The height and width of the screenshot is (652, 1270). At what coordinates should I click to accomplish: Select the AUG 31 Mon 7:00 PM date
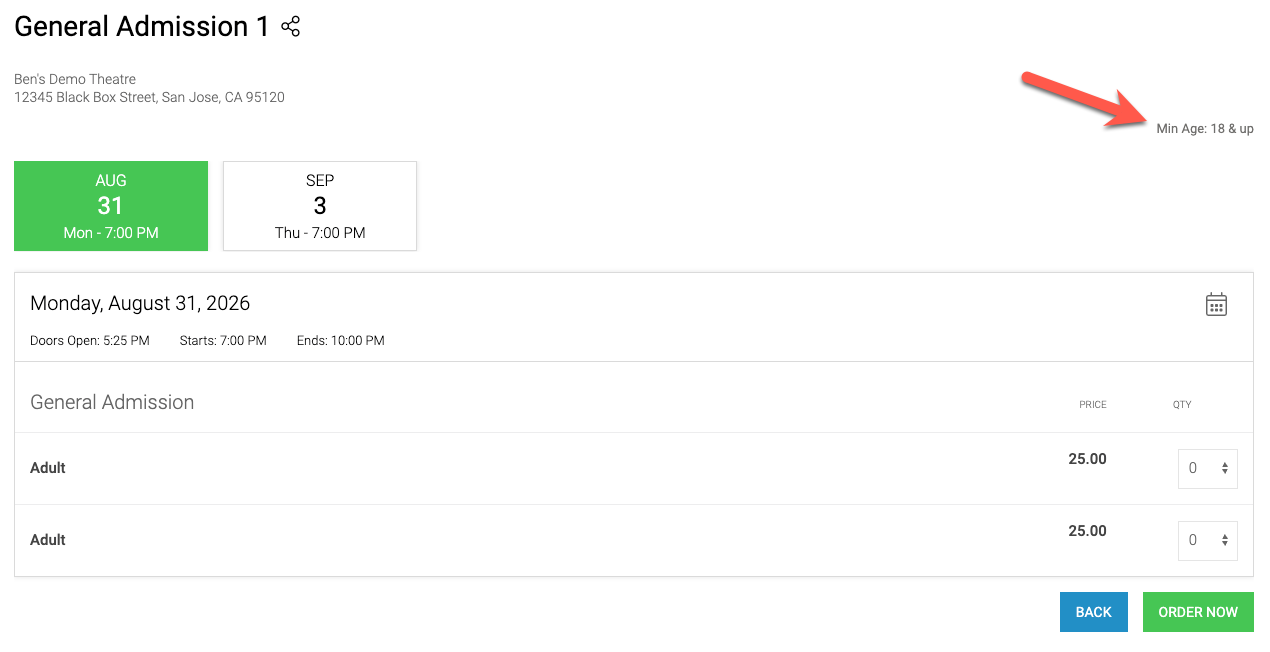(111, 206)
